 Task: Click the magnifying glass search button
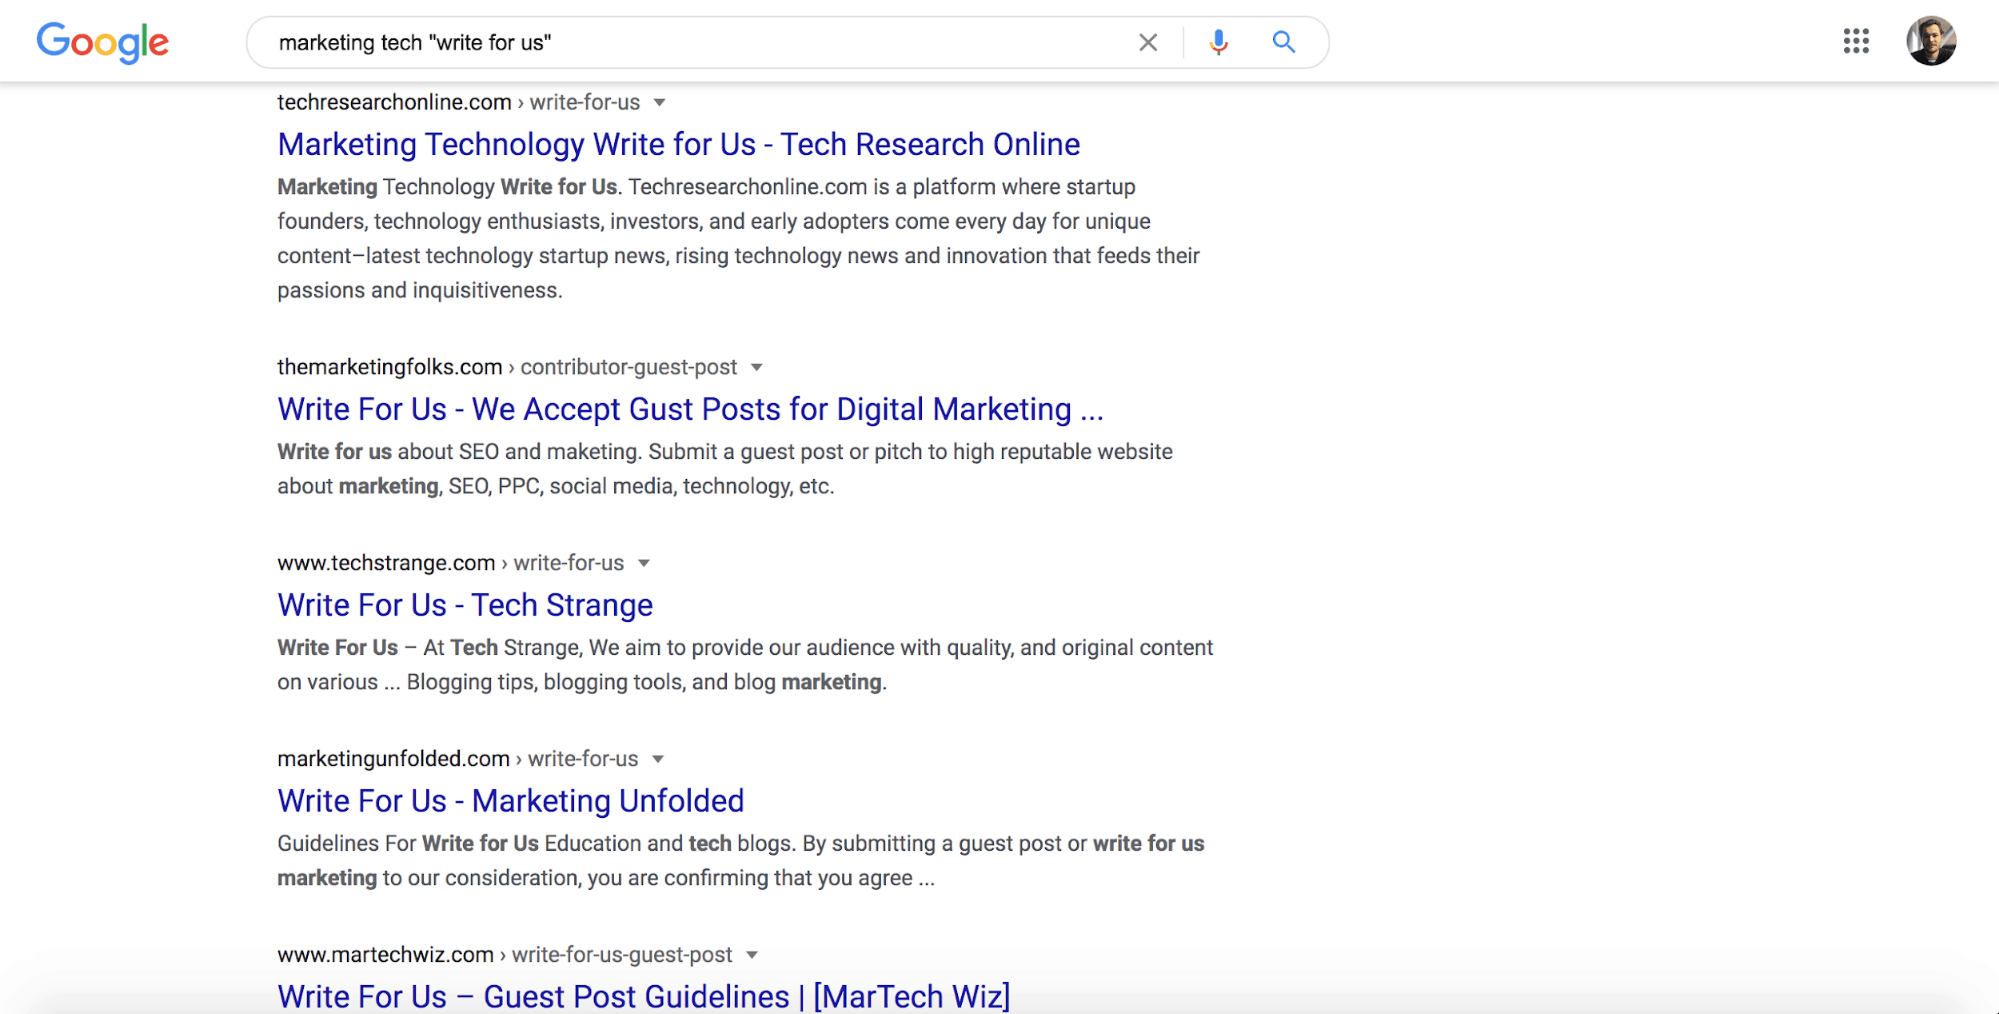coord(1284,42)
